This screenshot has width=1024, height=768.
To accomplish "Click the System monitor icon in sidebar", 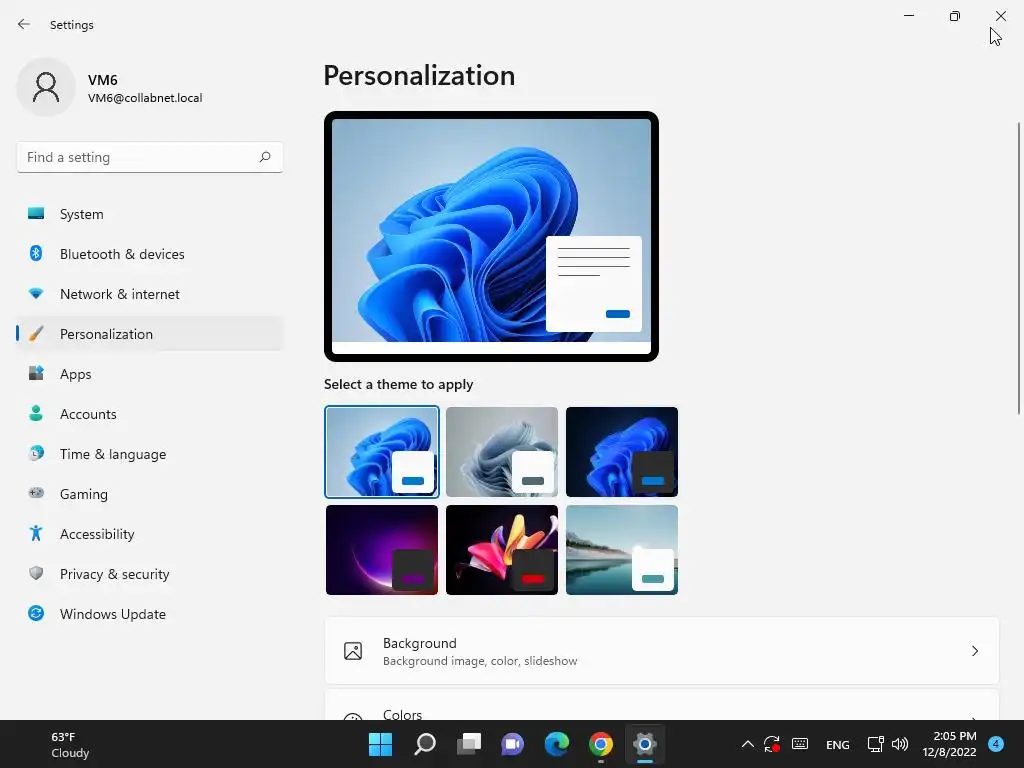I will [x=36, y=214].
